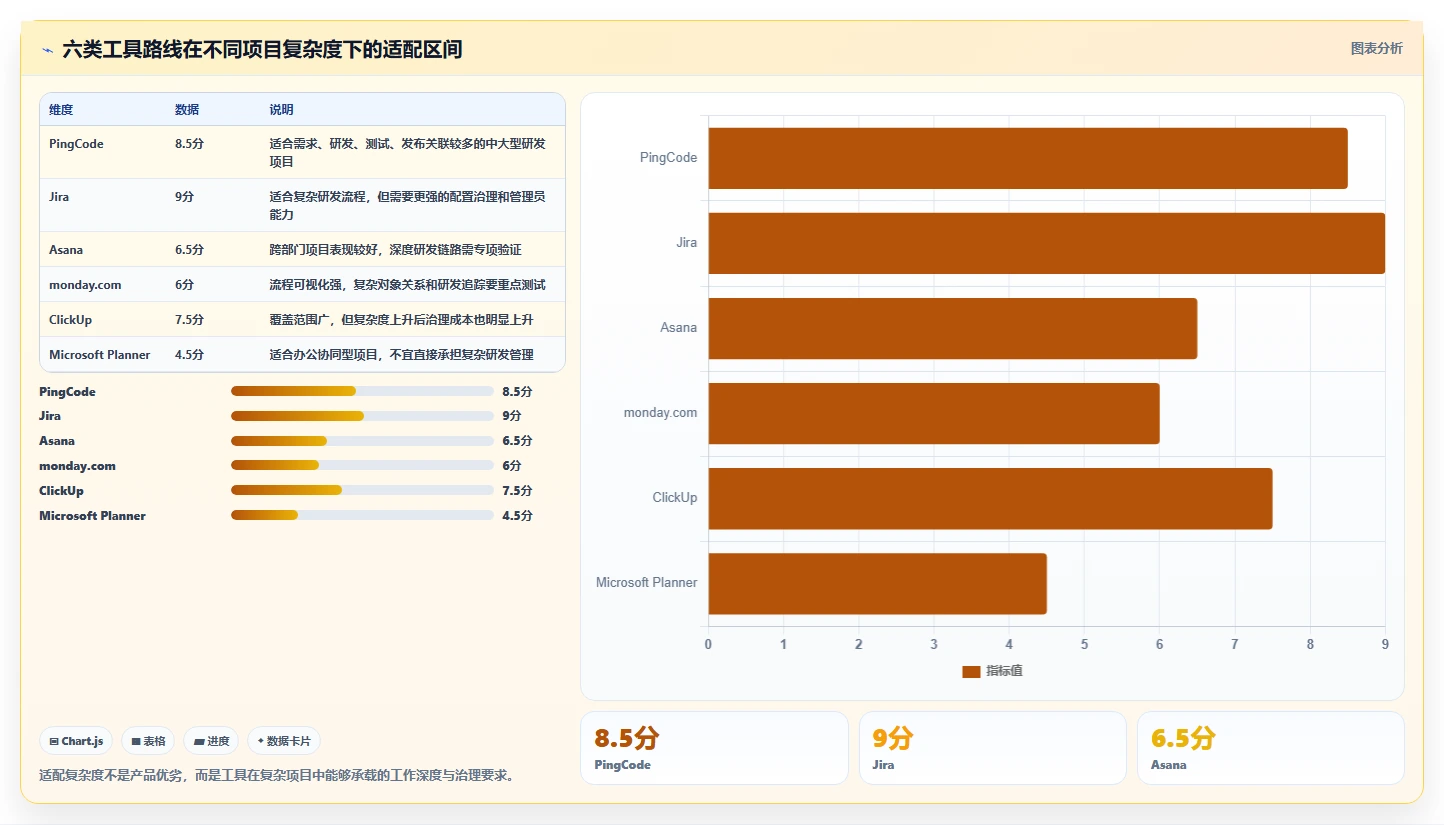
Task: Open the 8.5分 PingCode data card
Action: pyautogui.click(x=714, y=748)
